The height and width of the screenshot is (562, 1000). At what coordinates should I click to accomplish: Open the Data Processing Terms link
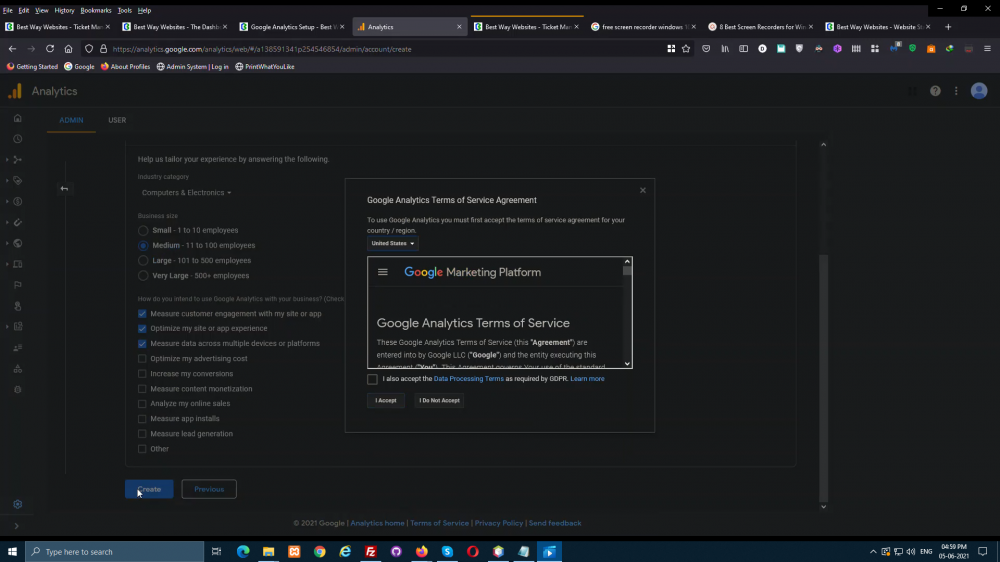[x=469, y=379]
